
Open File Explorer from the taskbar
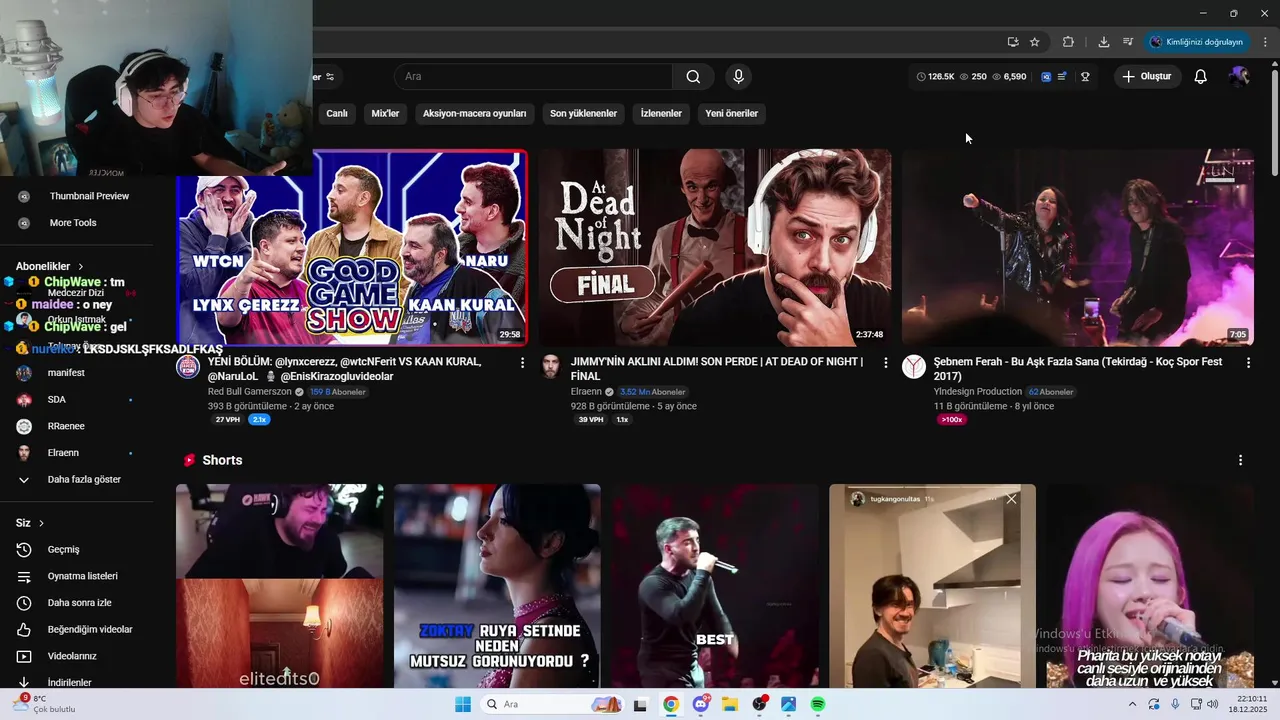(730, 704)
